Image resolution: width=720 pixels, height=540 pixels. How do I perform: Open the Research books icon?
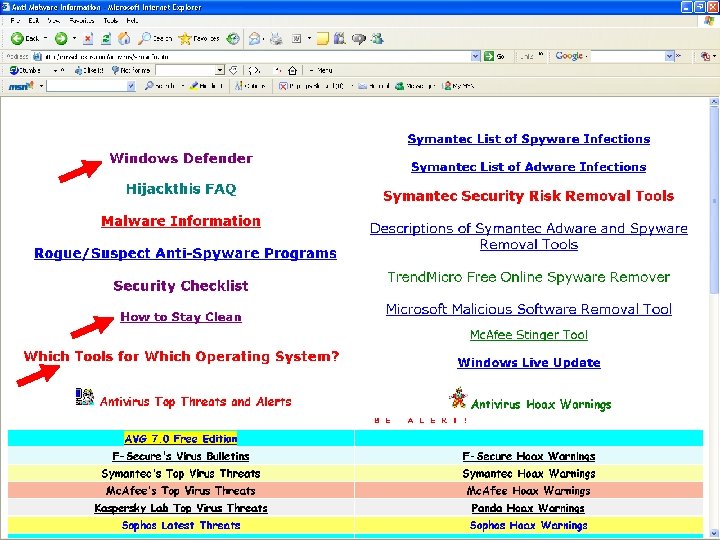[x=340, y=39]
